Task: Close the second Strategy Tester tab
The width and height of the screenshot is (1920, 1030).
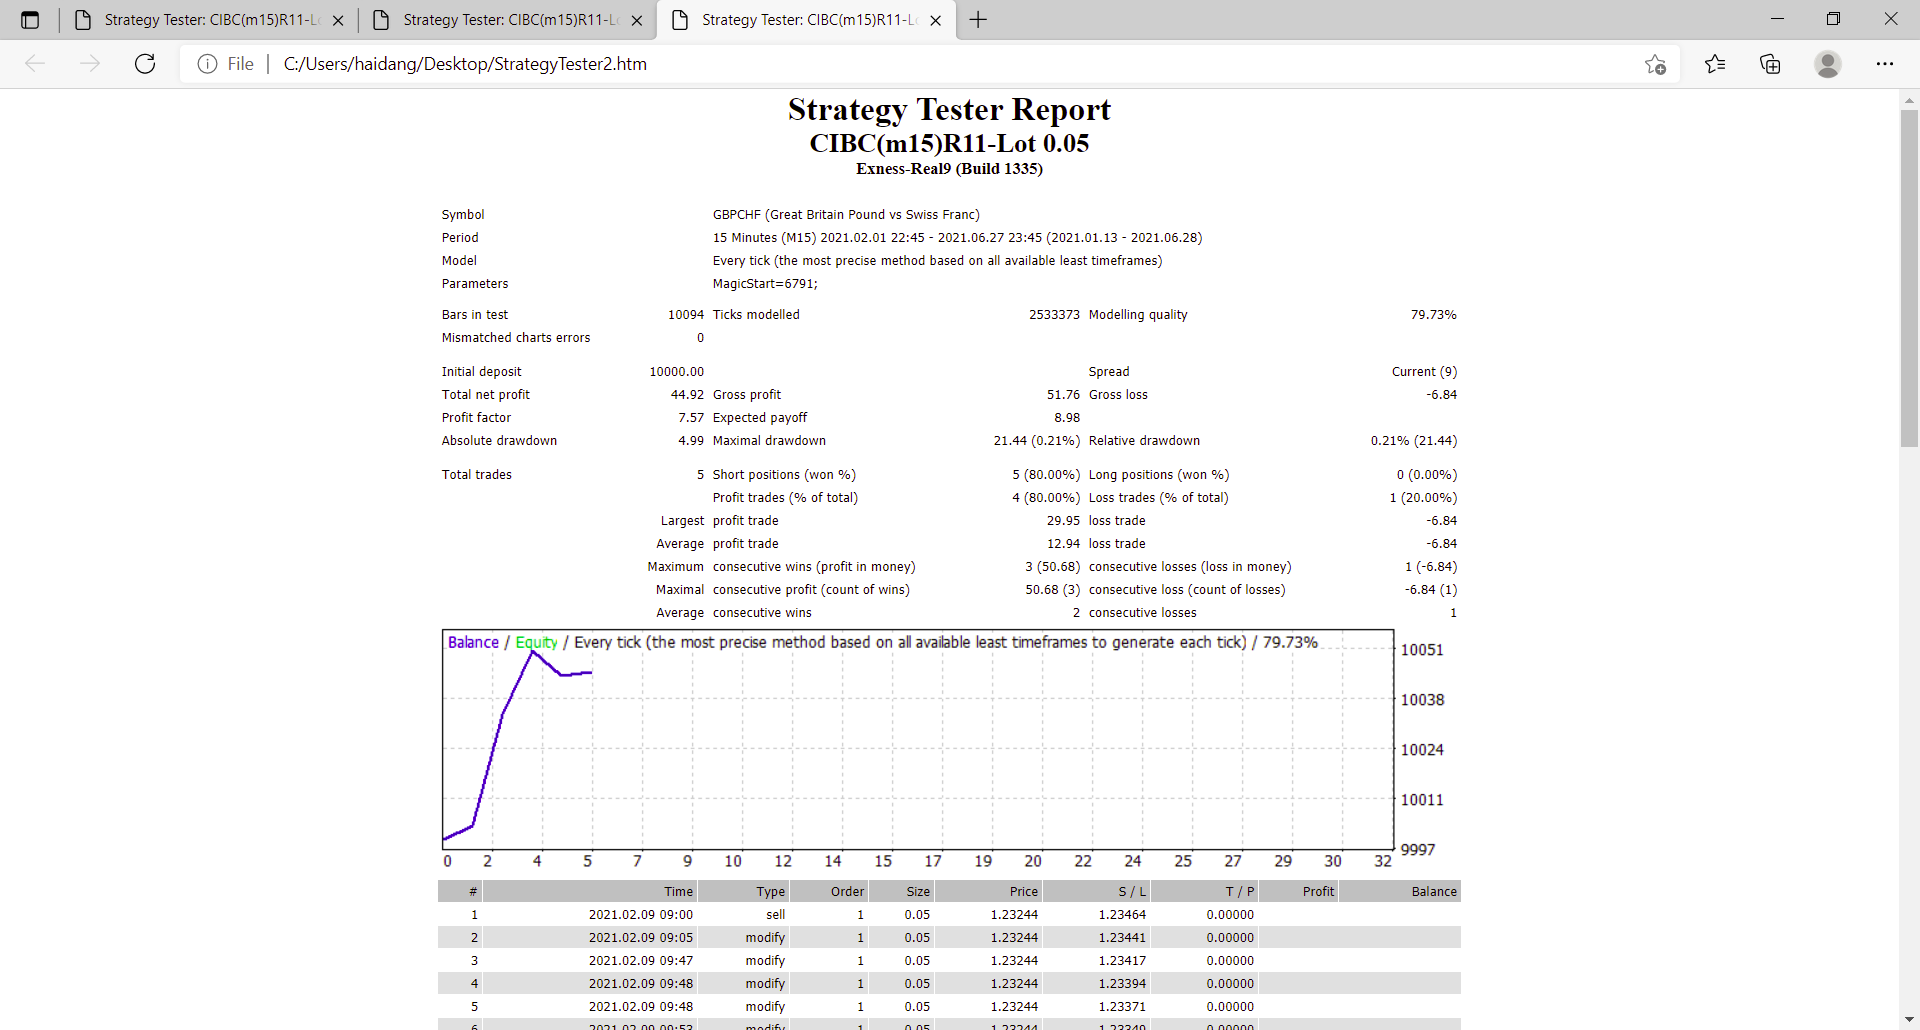Action: point(637,20)
